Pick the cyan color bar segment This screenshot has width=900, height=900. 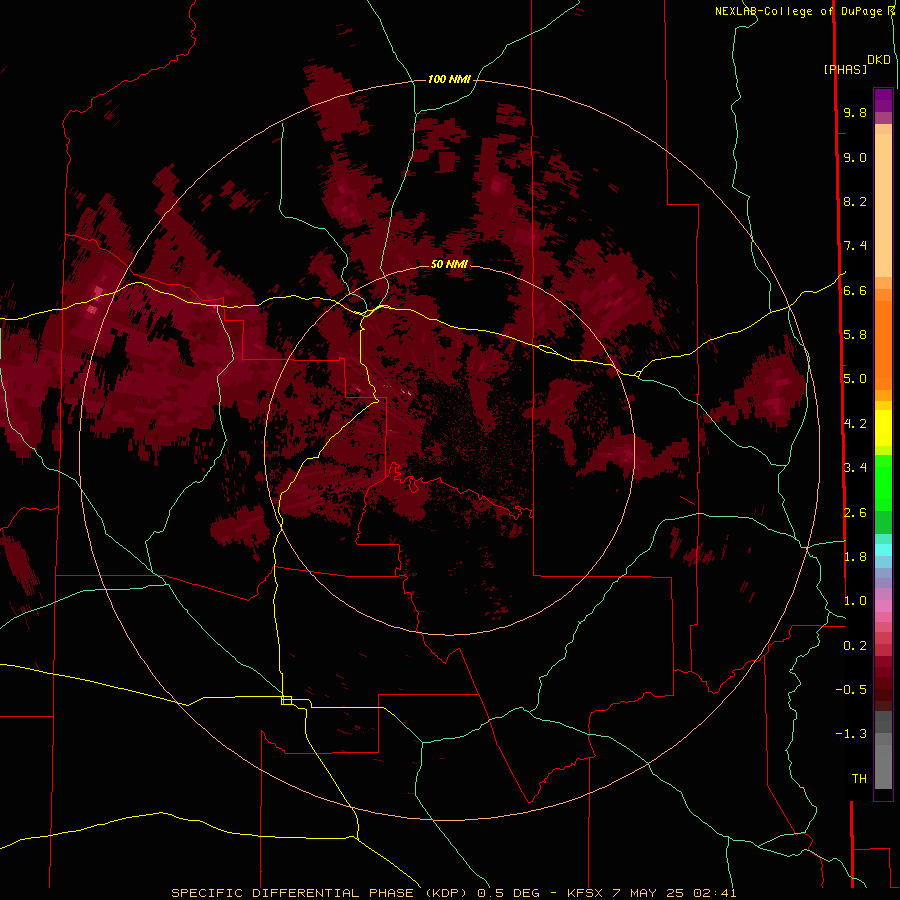pos(883,549)
